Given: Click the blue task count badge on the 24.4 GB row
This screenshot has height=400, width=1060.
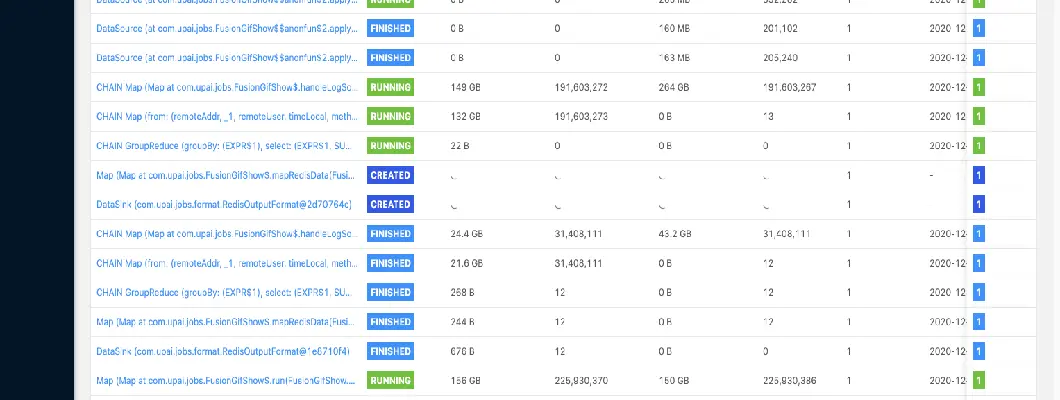Looking at the screenshot, I should click(x=979, y=234).
